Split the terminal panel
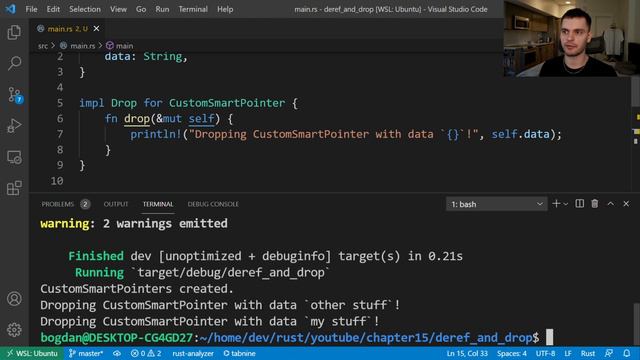The width and height of the screenshot is (640, 360). (580, 204)
